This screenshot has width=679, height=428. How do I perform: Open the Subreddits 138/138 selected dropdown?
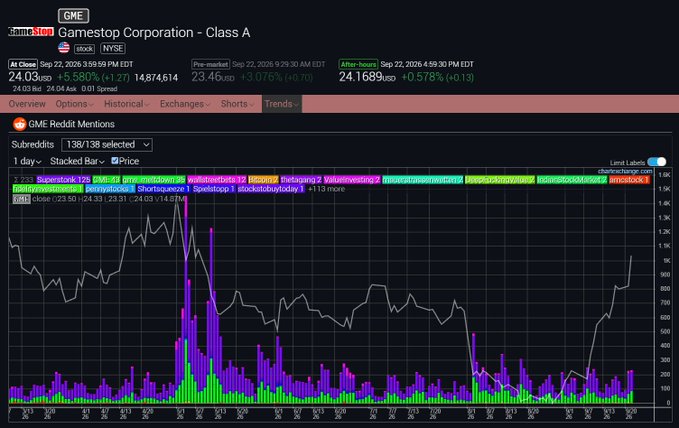[x=107, y=145]
